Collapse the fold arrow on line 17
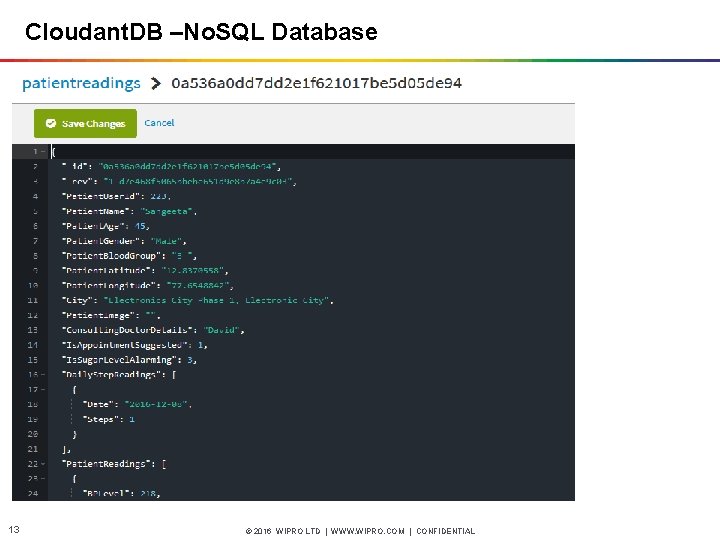The width and height of the screenshot is (720, 540). pyautogui.click(x=43, y=389)
